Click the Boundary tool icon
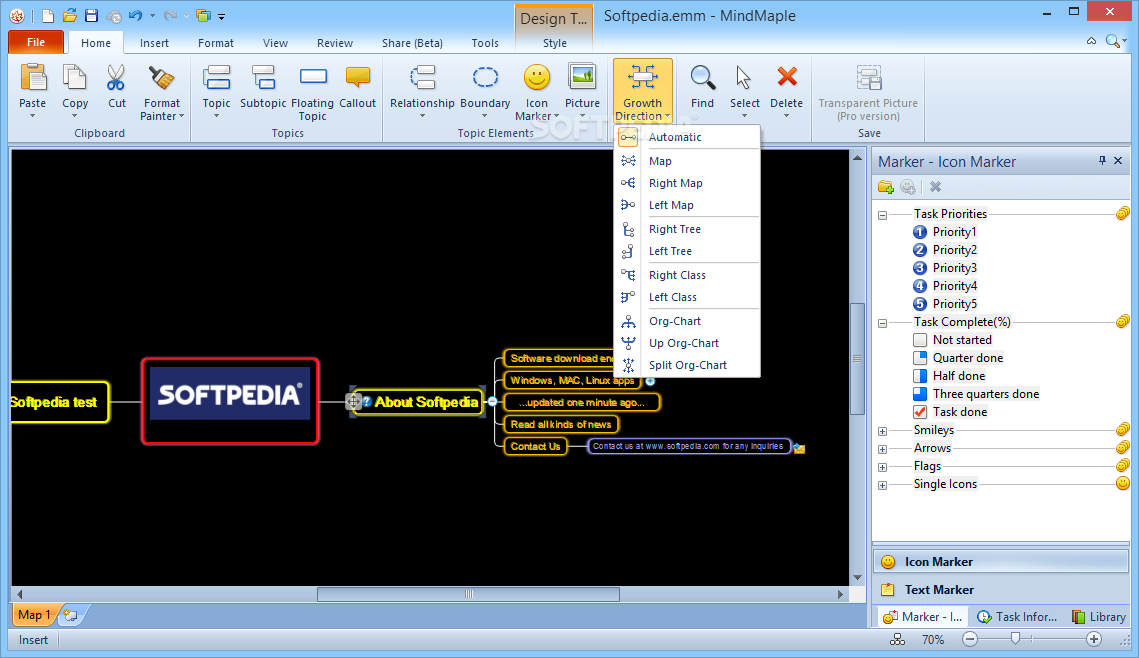The width and height of the screenshot is (1139, 658). [485, 78]
